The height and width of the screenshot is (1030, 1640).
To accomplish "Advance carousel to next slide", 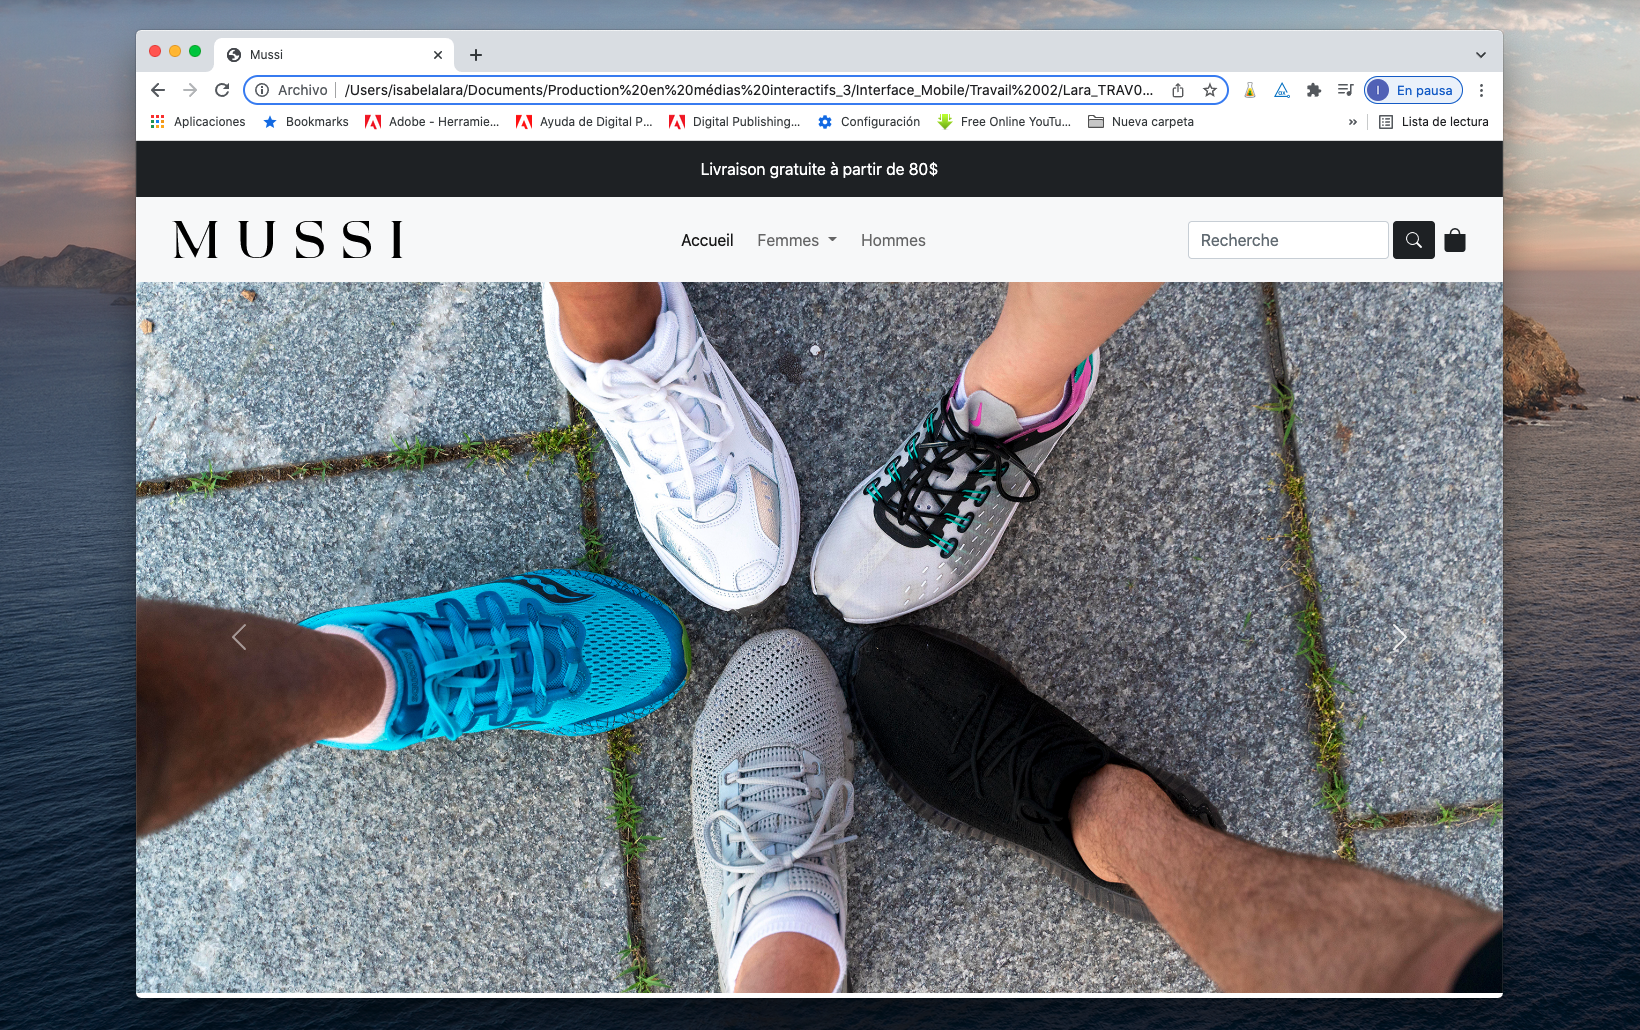I will pyautogui.click(x=1399, y=637).
